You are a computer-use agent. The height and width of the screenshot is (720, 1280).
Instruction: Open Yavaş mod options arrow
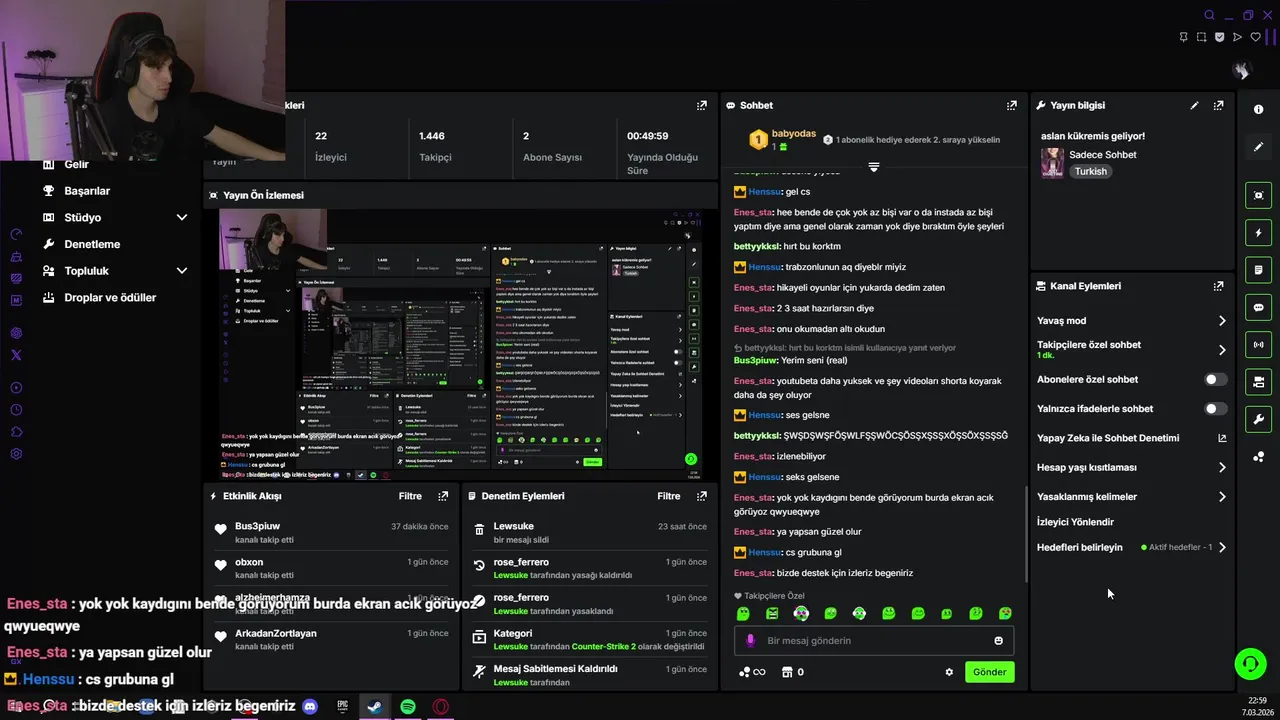[1222, 321]
